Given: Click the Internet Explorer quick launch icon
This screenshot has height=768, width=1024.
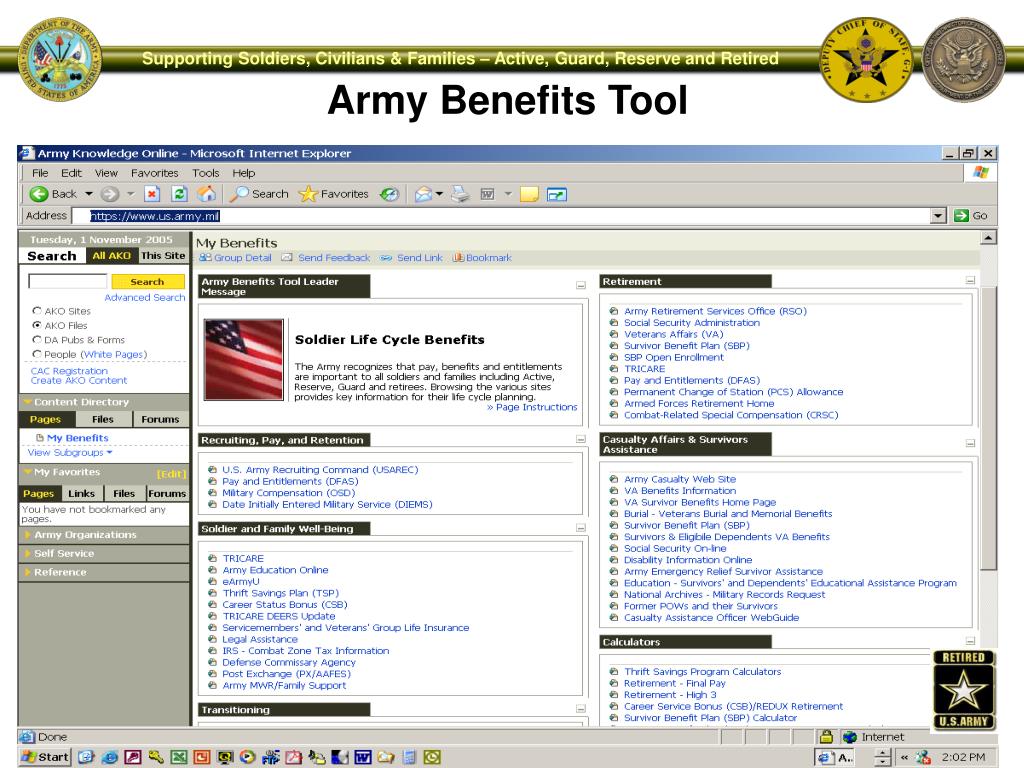Looking at the screenshot, I should (x=109, y=758).
